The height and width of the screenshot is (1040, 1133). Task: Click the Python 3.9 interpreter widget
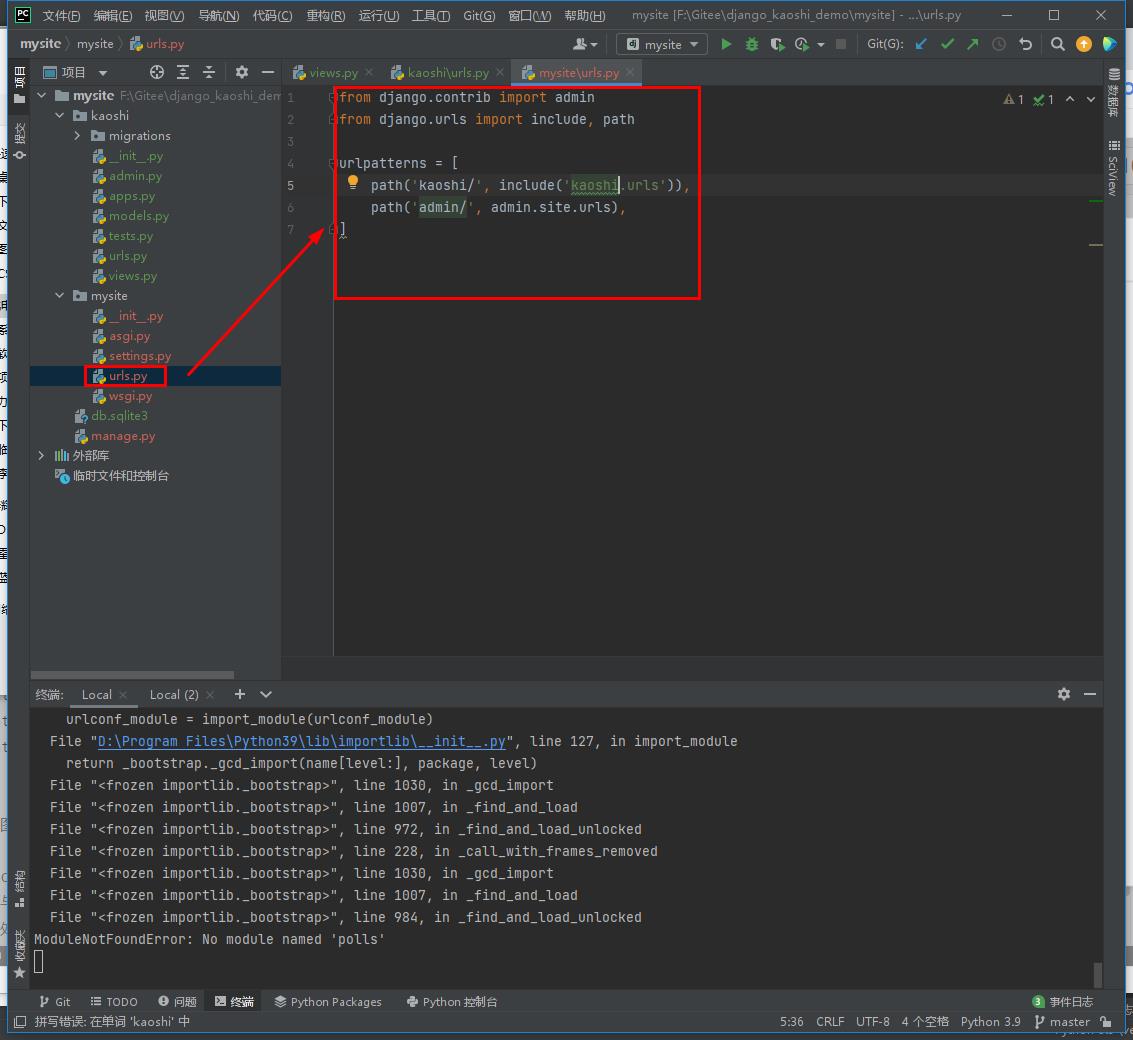(x=990, y=1022)
